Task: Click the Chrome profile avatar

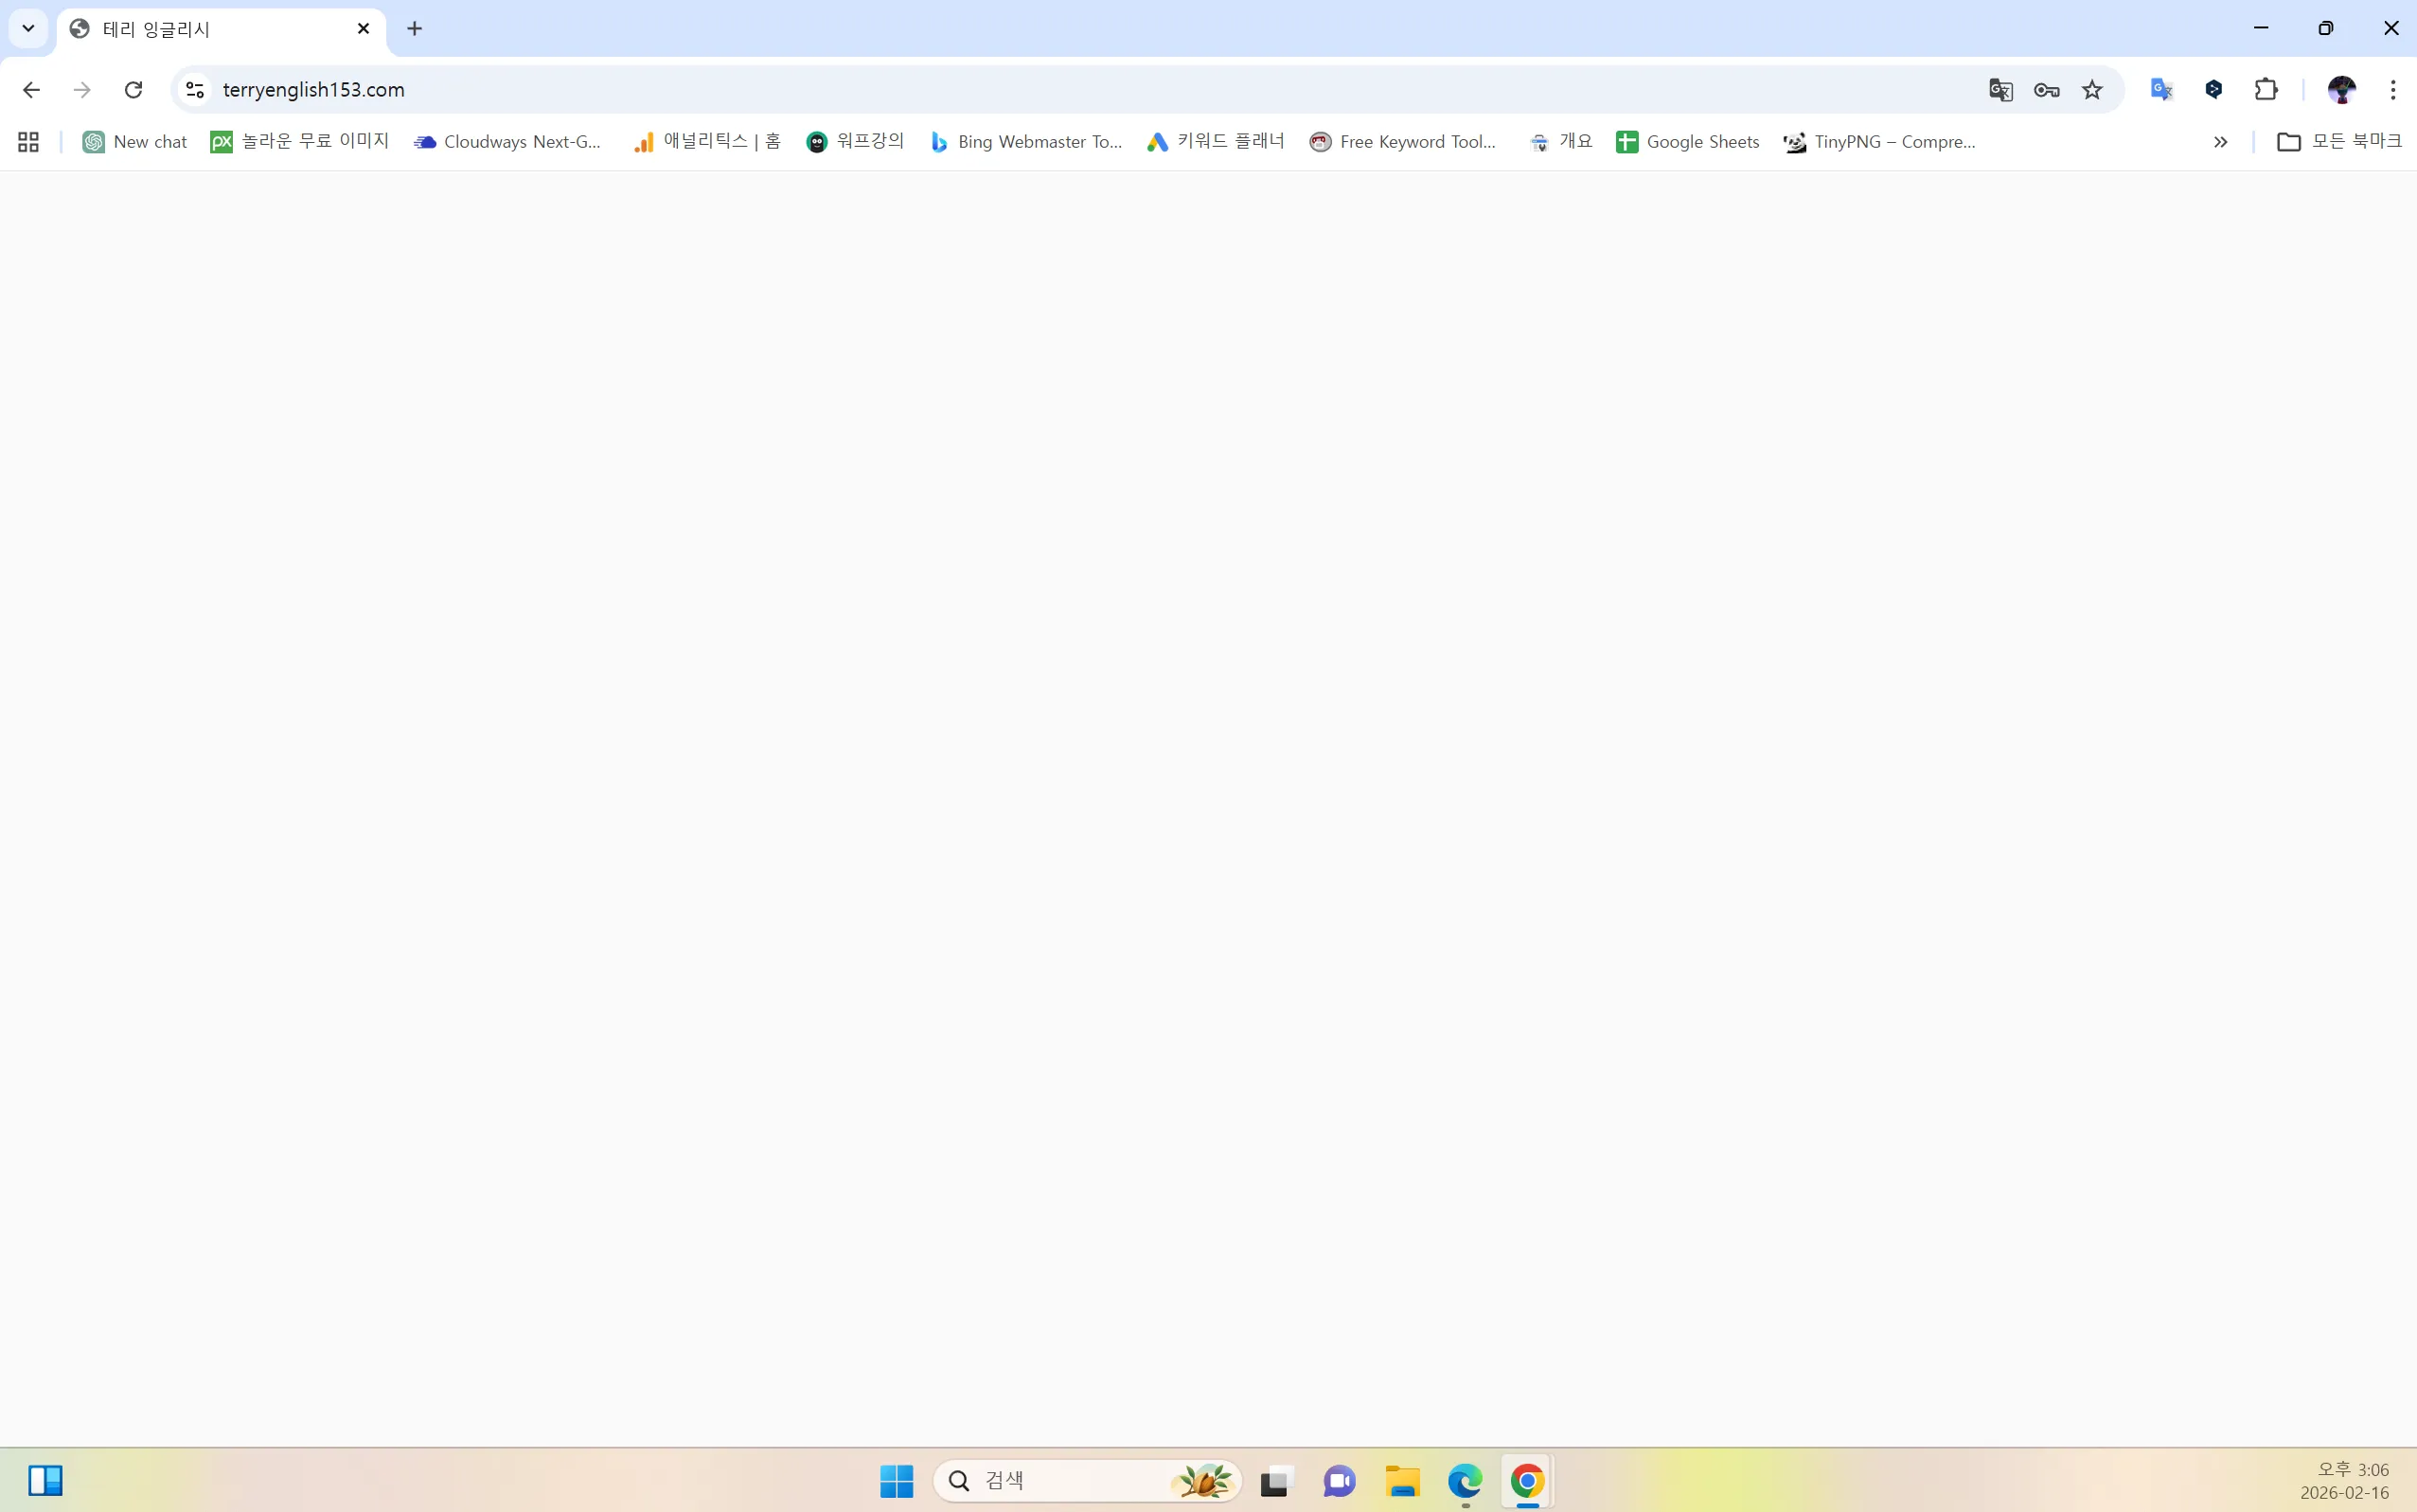Action: (x=2342, y=89)
